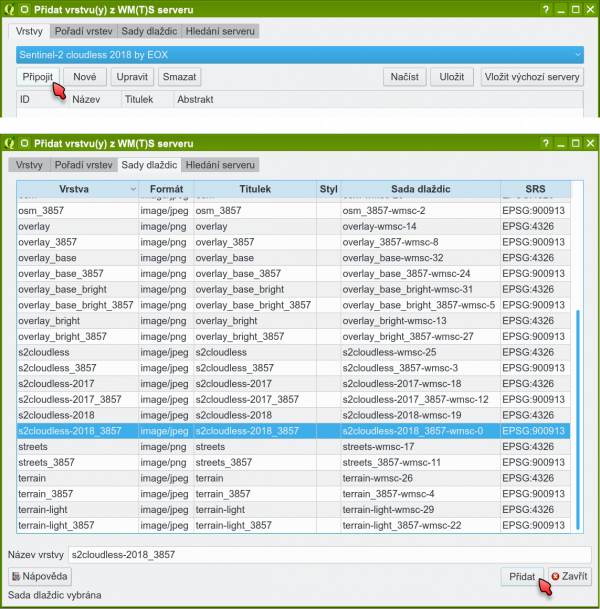Click the Připojit connect button
This screenshot has width=600, height=609.
coord(38,76)
